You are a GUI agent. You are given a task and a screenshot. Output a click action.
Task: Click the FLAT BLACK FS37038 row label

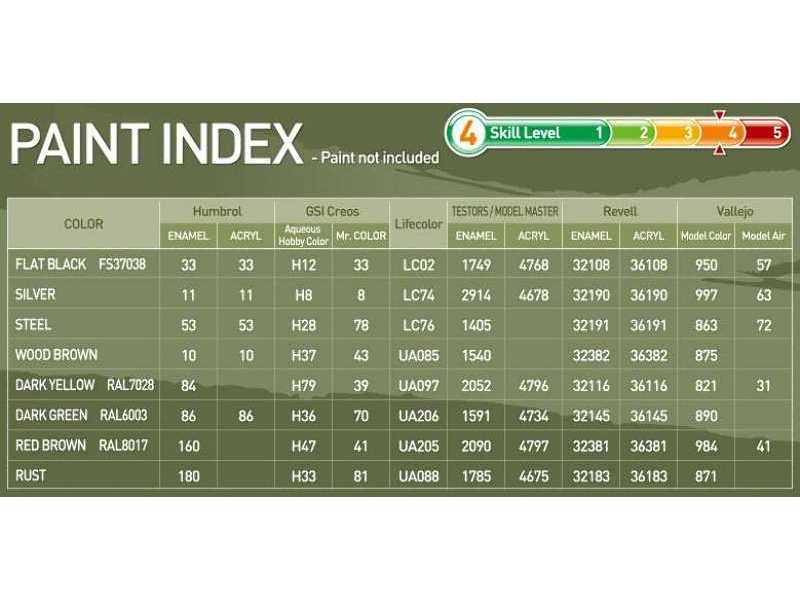click(x=81, y=265)
